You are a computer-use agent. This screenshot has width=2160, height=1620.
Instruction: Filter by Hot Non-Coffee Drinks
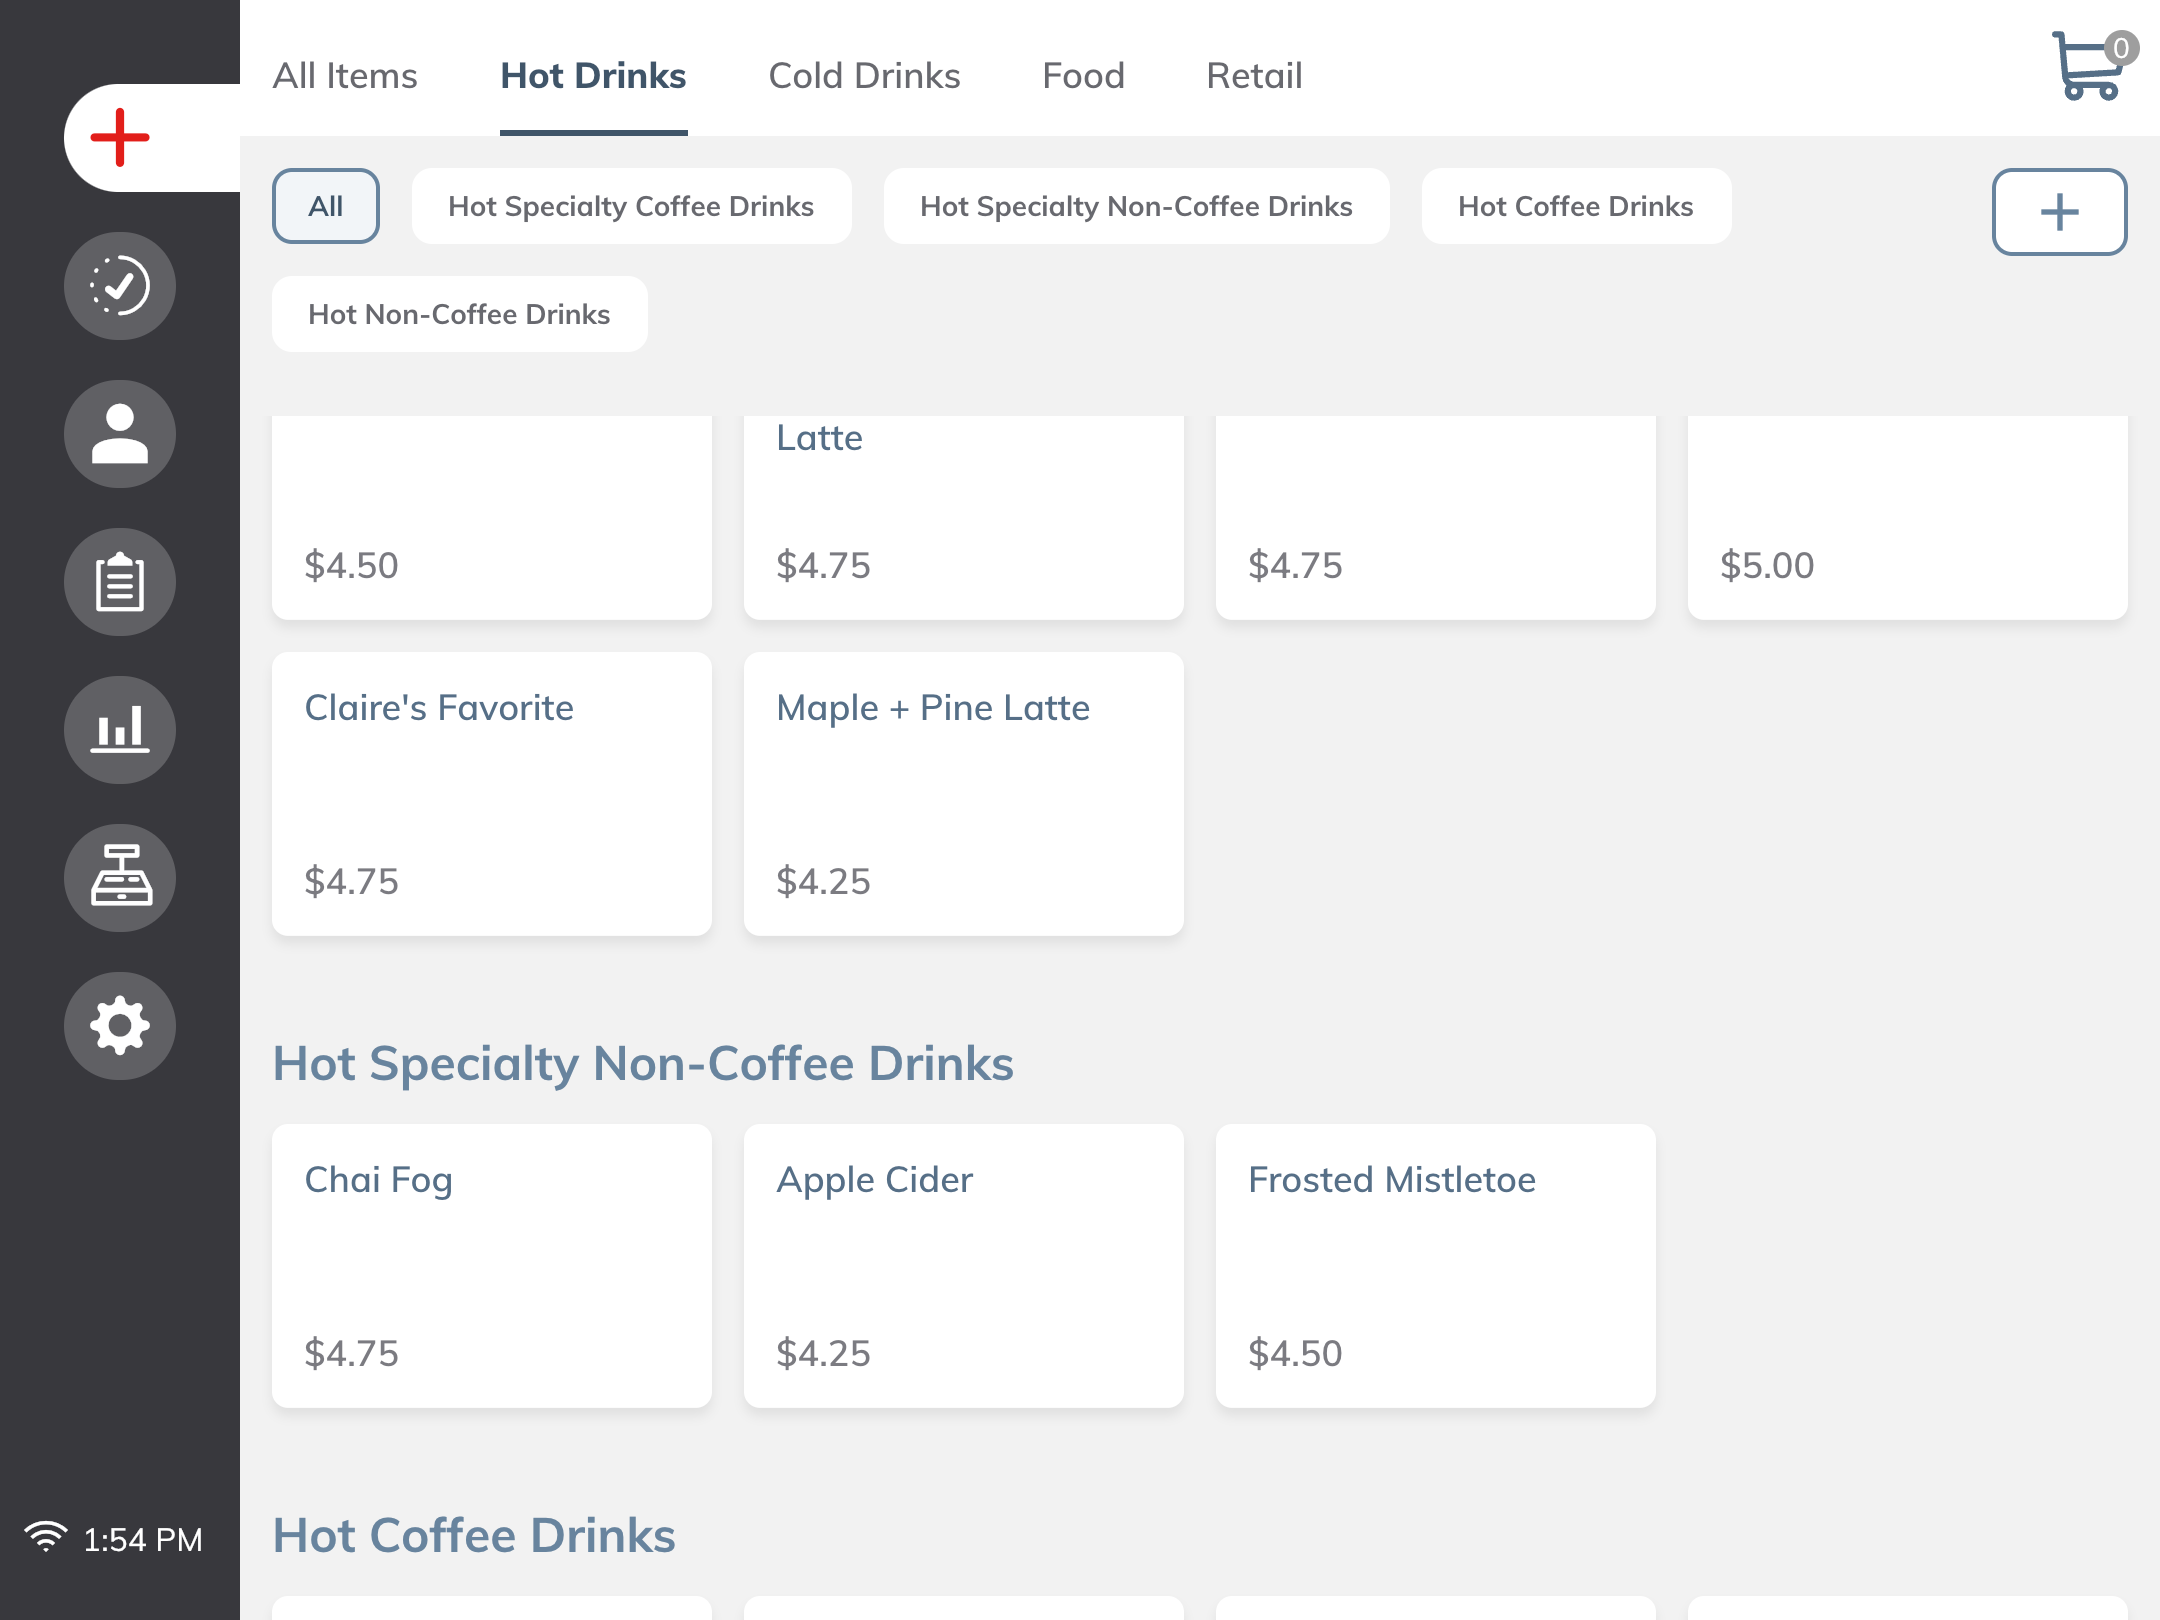point(459,314)
